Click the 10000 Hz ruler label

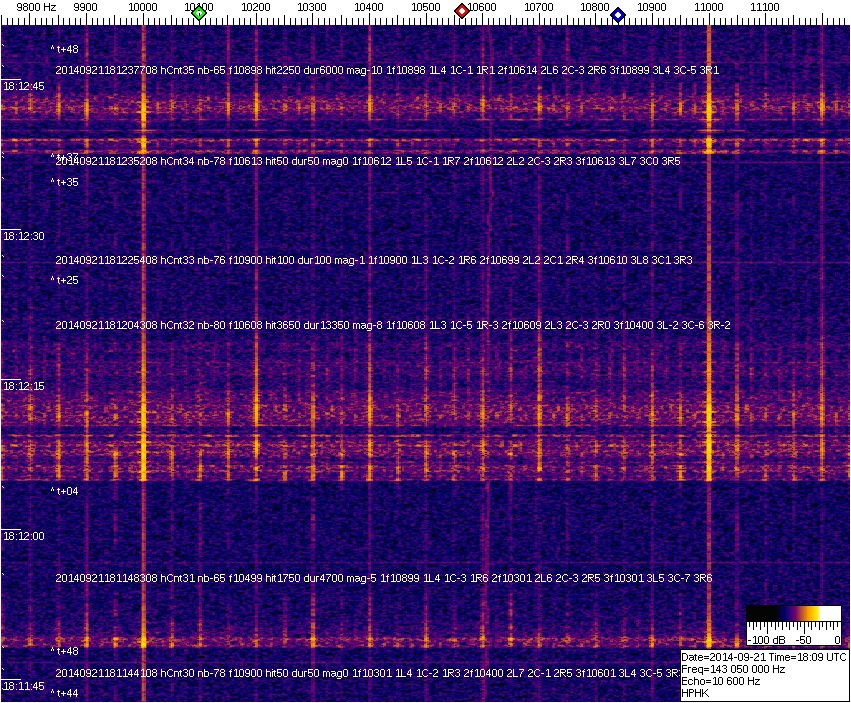[x=144, y=7]
